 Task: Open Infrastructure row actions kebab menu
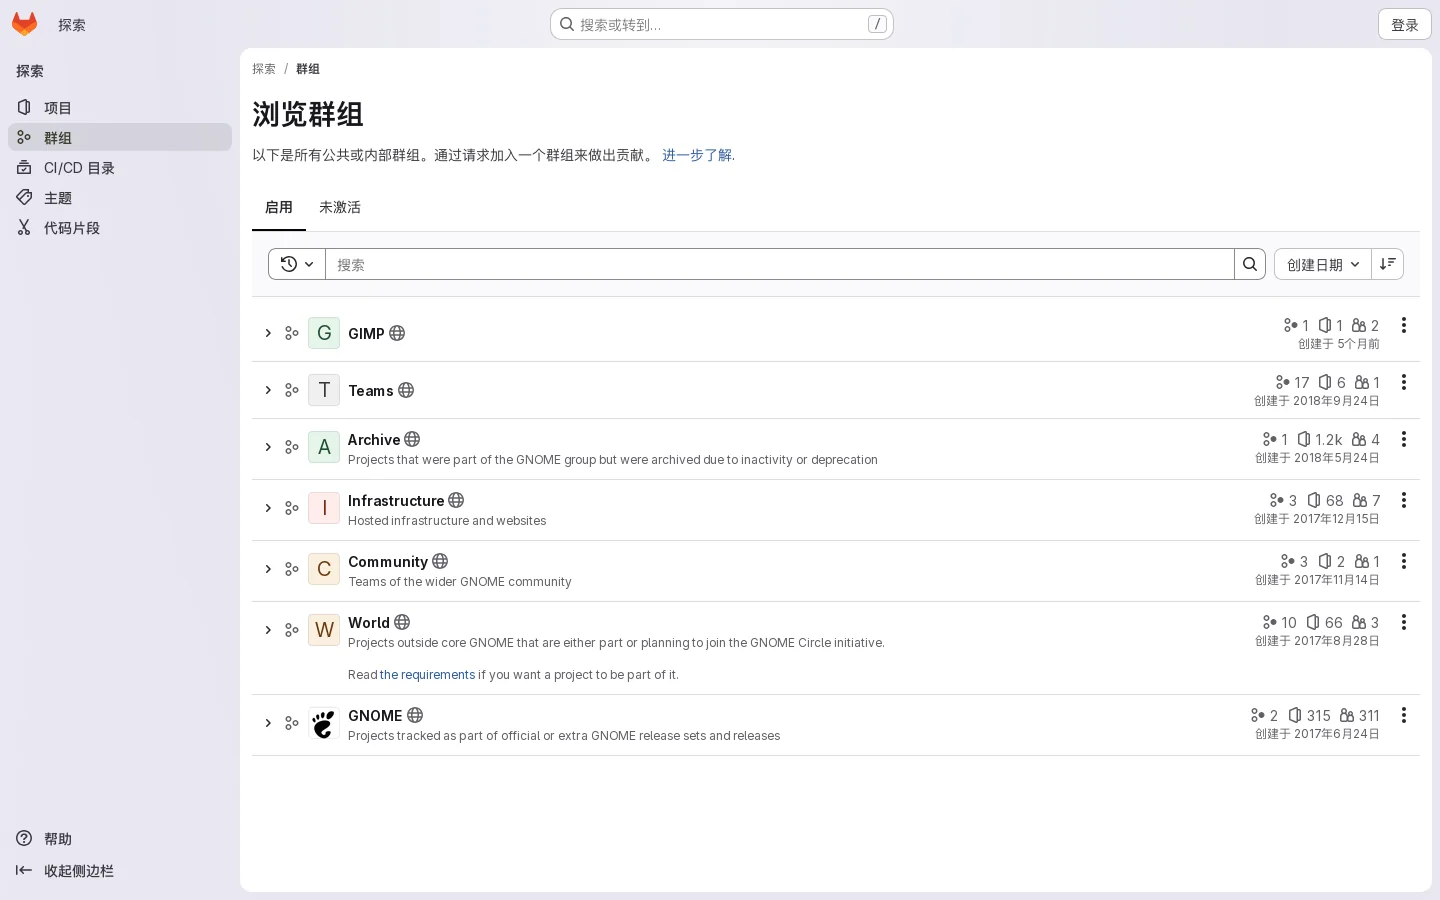point(1404,500)
